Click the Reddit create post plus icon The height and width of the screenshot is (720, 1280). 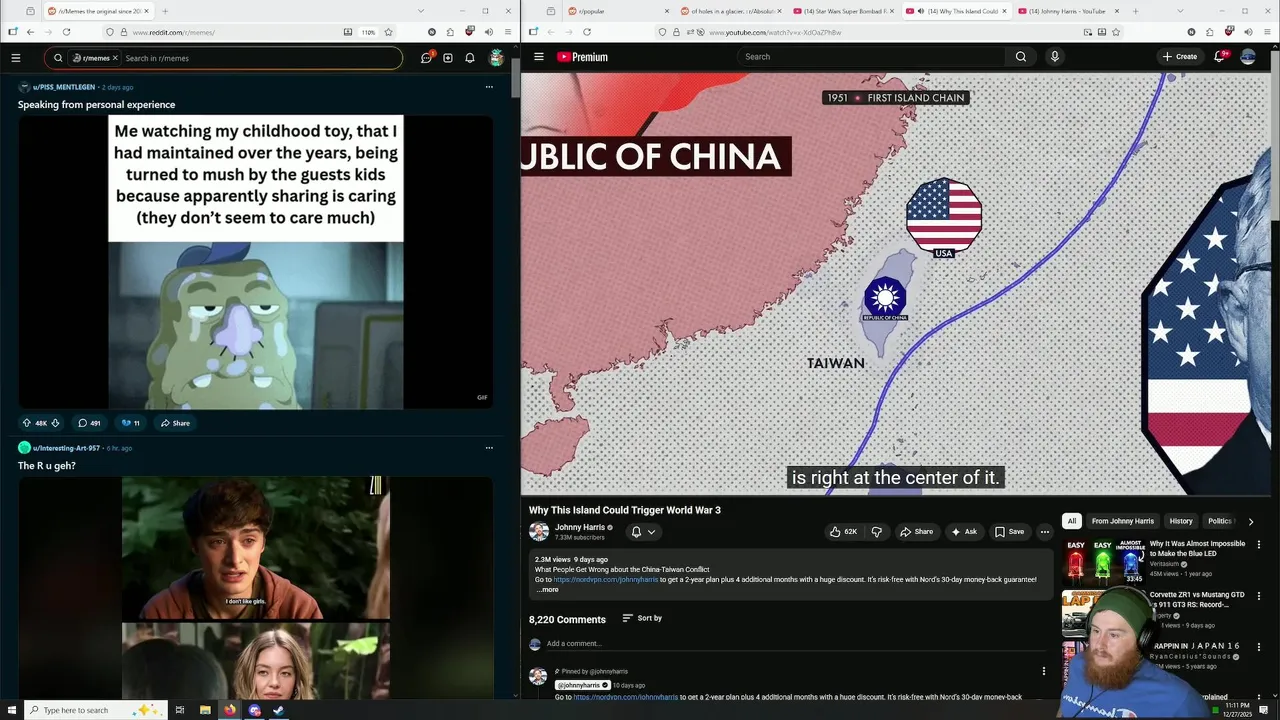[x=448, y=58]
